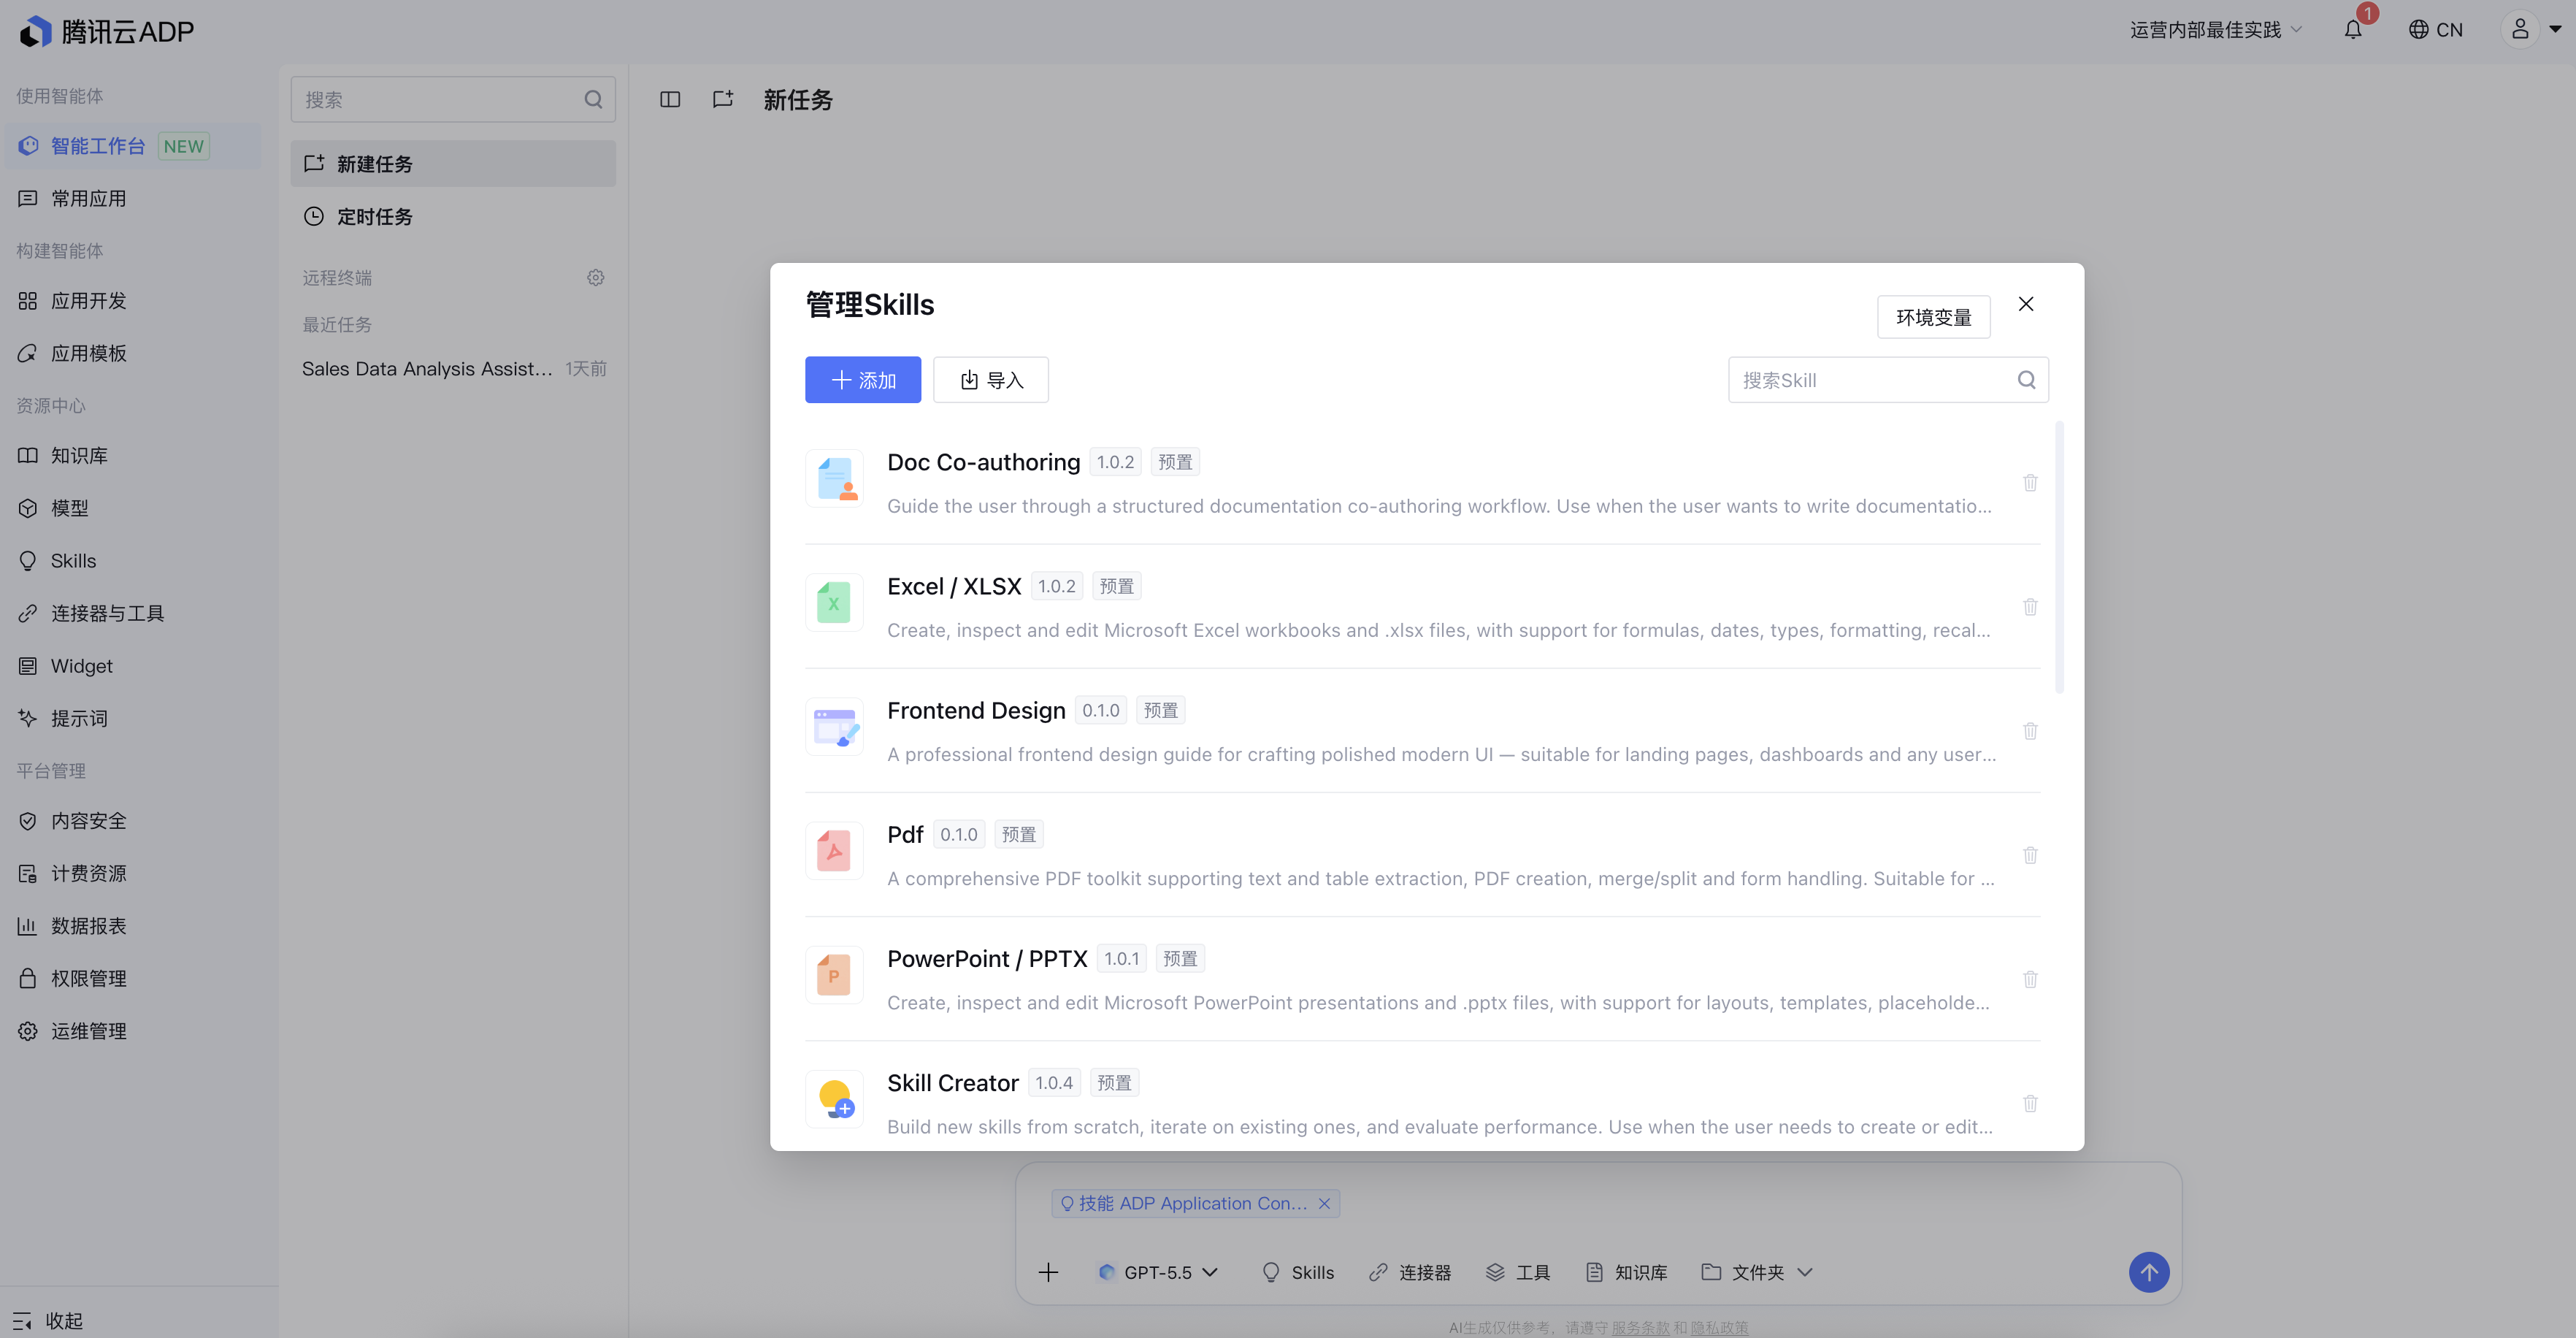The height and width of the screenshot is (1338, 2576).
Task: Open 运维管理
Action: pos(132,1031)
